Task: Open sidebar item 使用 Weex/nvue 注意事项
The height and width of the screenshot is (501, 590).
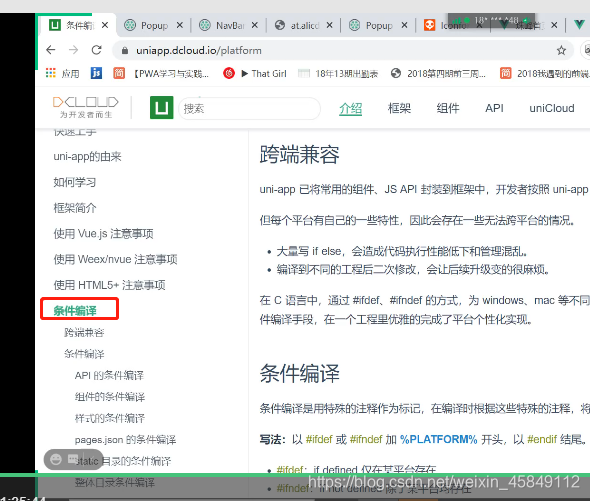Action: (x=115, y=259)
